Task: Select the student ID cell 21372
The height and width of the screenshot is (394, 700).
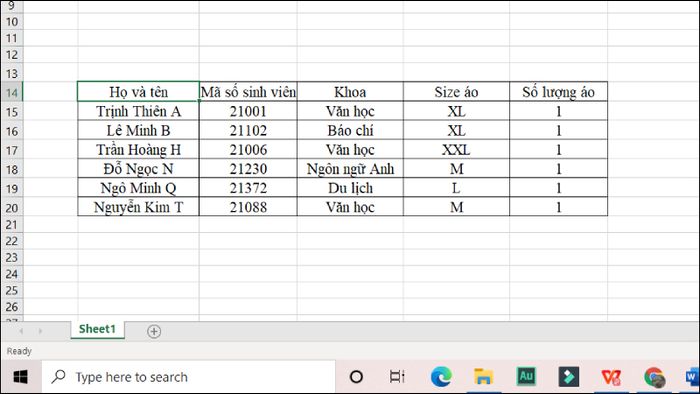Action: click(248, 188)
